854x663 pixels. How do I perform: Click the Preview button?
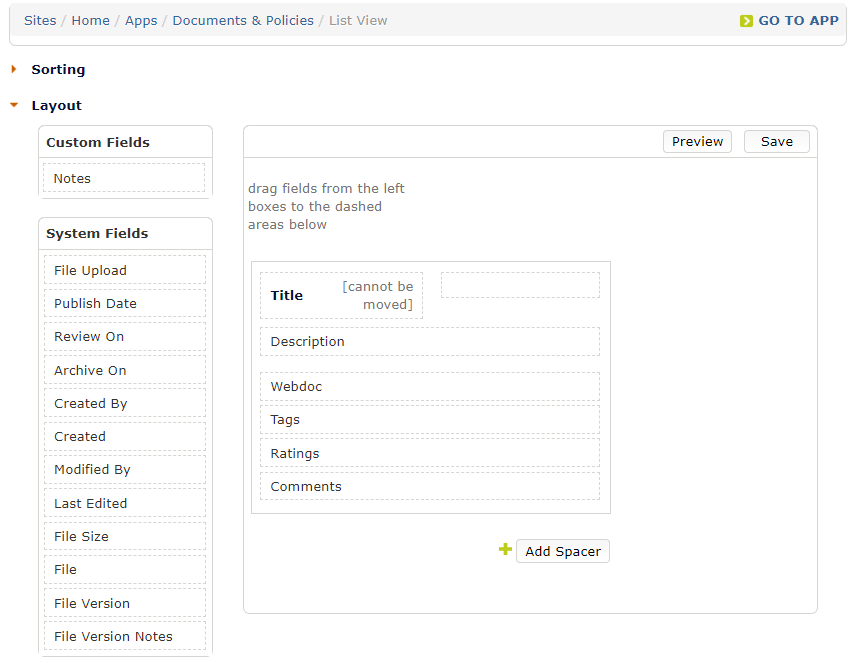[x=697, y=142]
